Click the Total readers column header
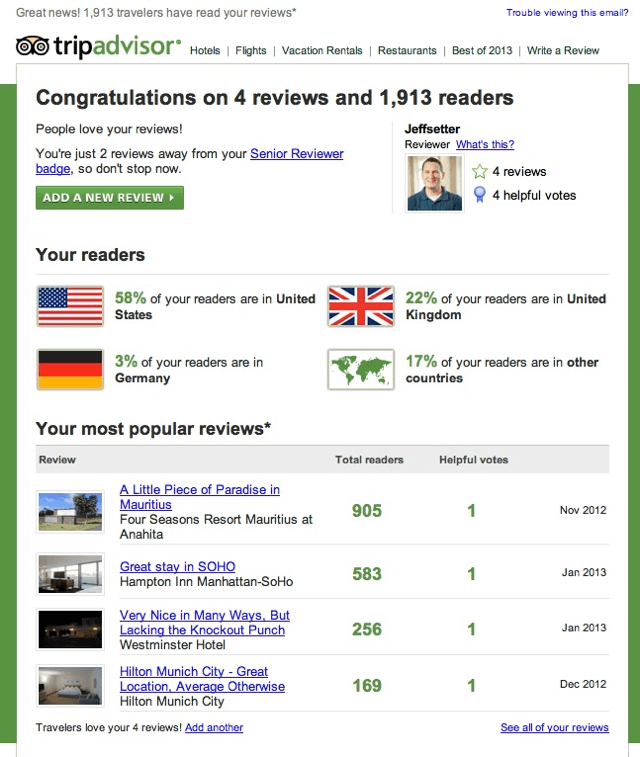Image resolution: width=640 pixels, height=757 pixels. (x=369, y=460)
